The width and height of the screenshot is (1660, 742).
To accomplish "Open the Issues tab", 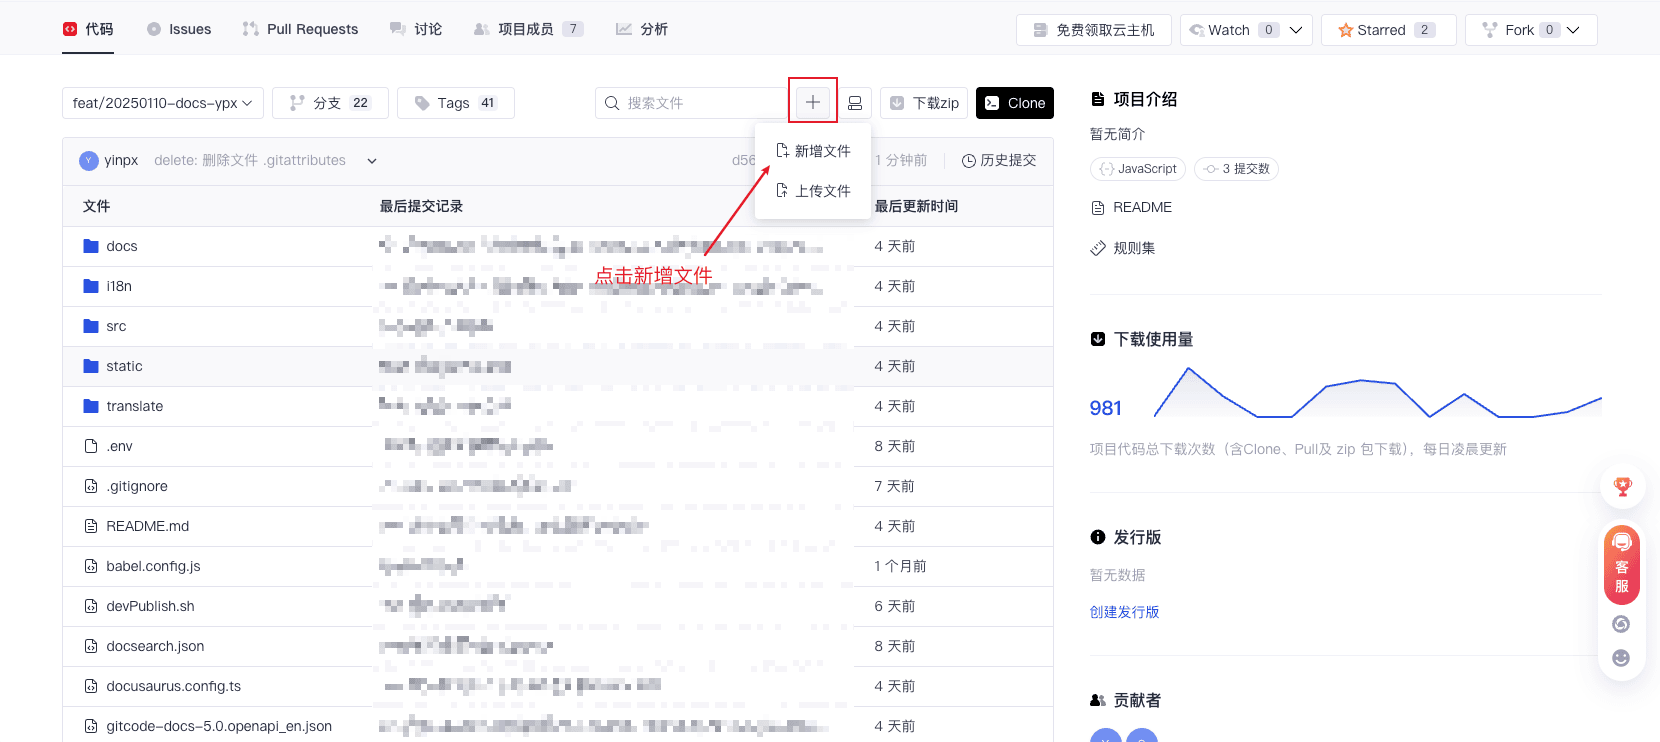I will click(179, 29).
